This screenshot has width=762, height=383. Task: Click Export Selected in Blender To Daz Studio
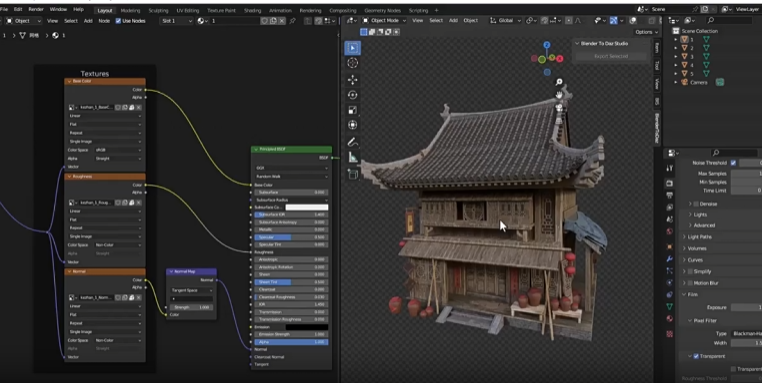(611, 56)
